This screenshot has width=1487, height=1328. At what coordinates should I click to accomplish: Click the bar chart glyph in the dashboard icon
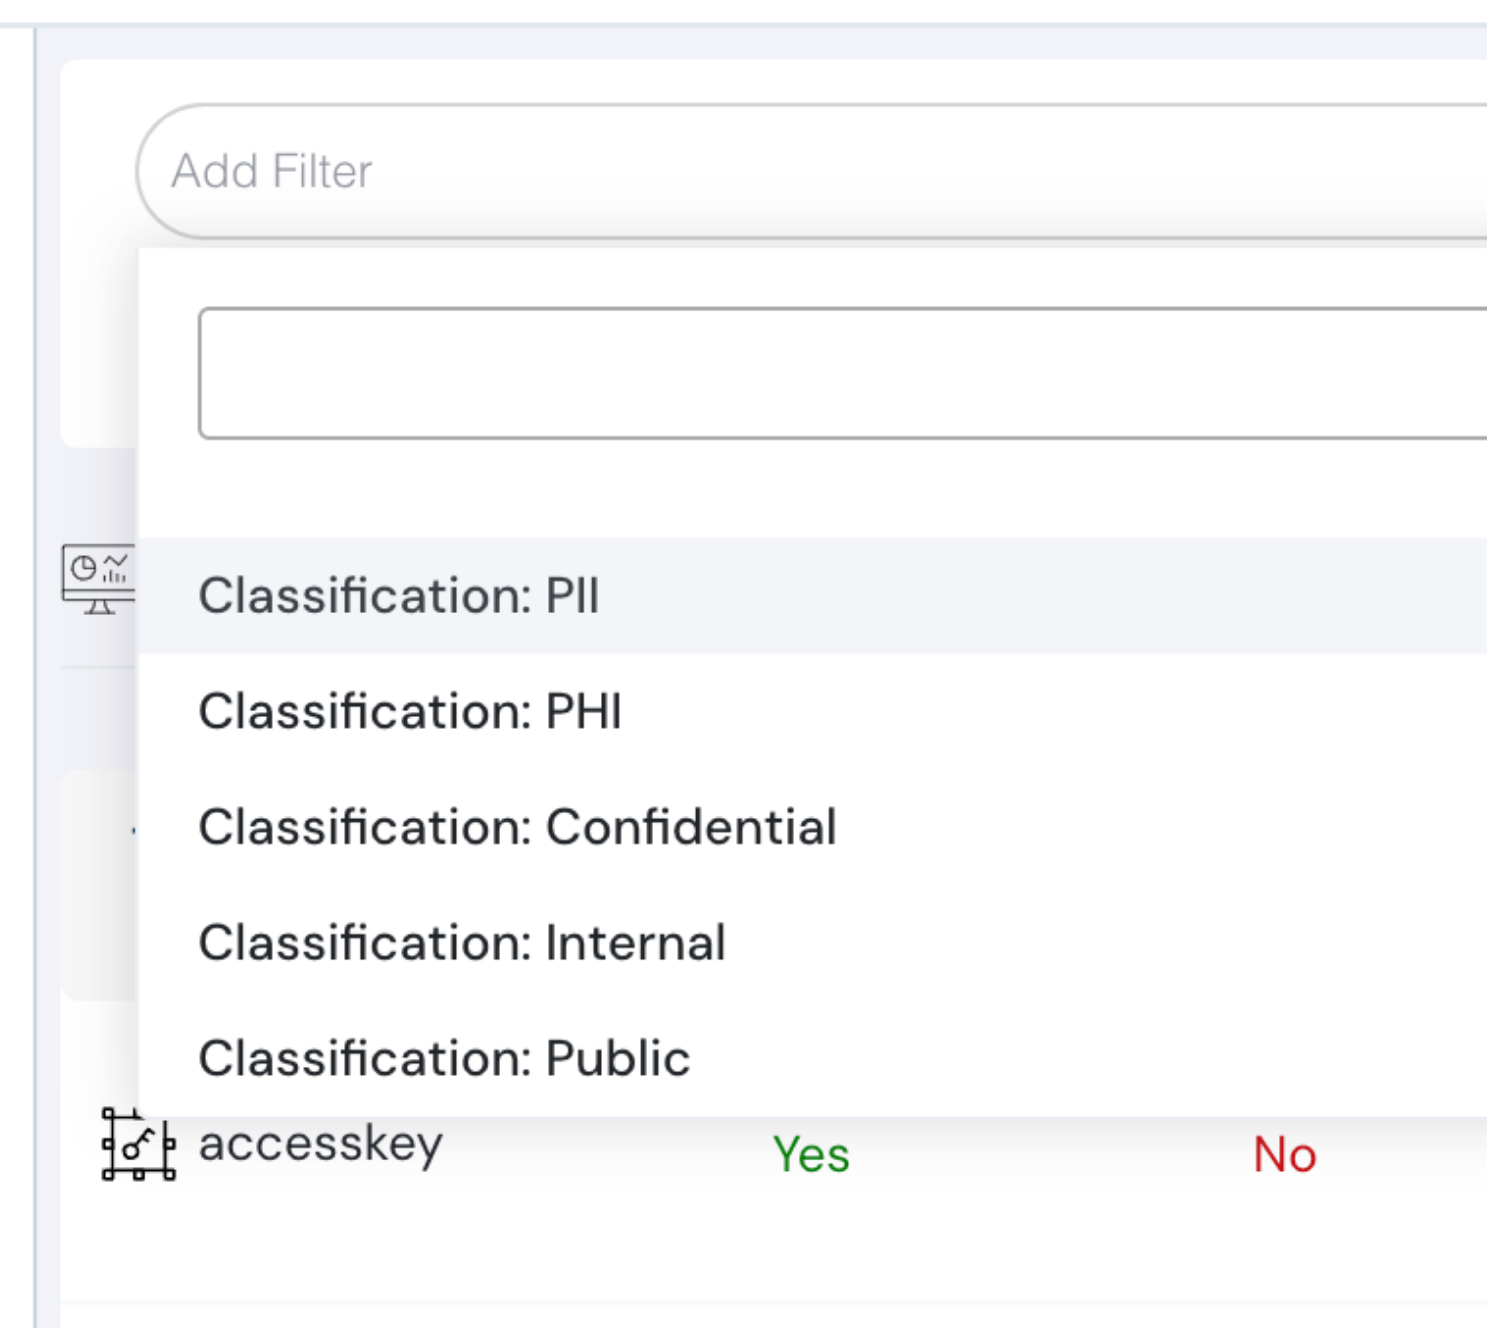[x=115, y=578]
